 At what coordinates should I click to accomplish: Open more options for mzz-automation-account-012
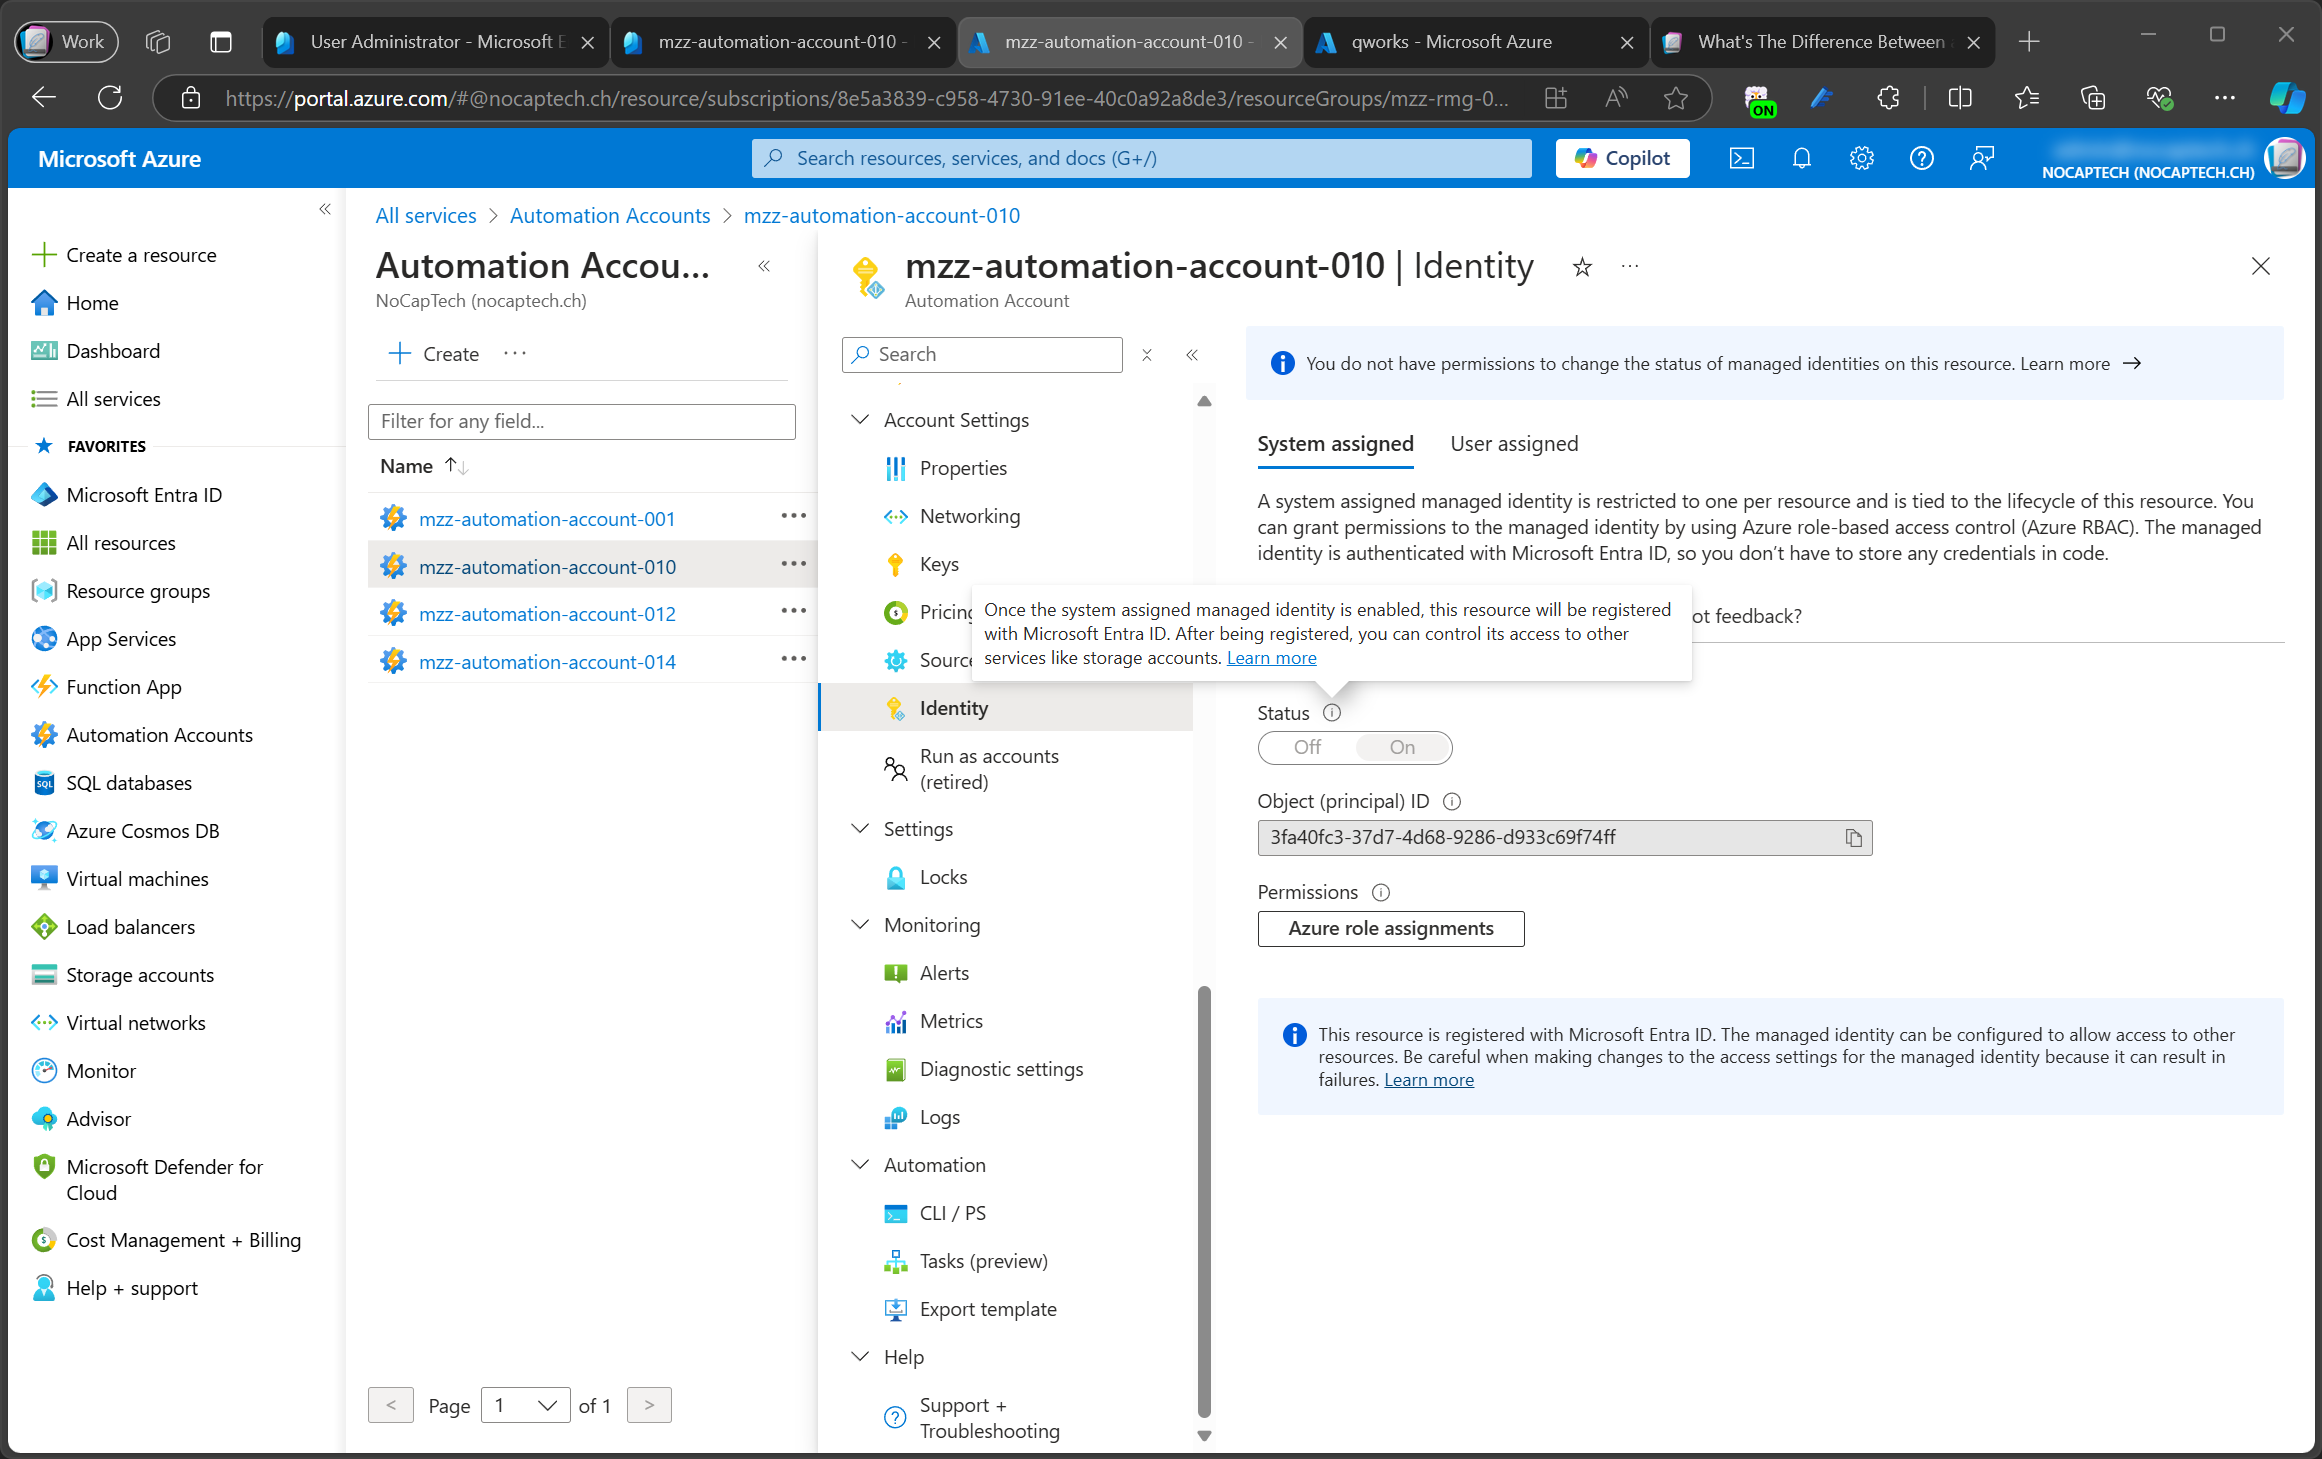[793, 612]
